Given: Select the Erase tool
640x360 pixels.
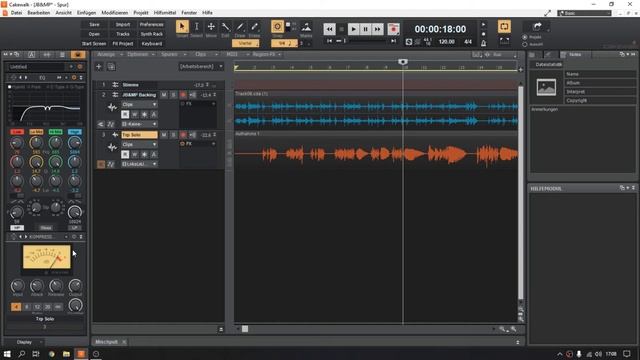Looking at the screenshot, I should 254,27.
